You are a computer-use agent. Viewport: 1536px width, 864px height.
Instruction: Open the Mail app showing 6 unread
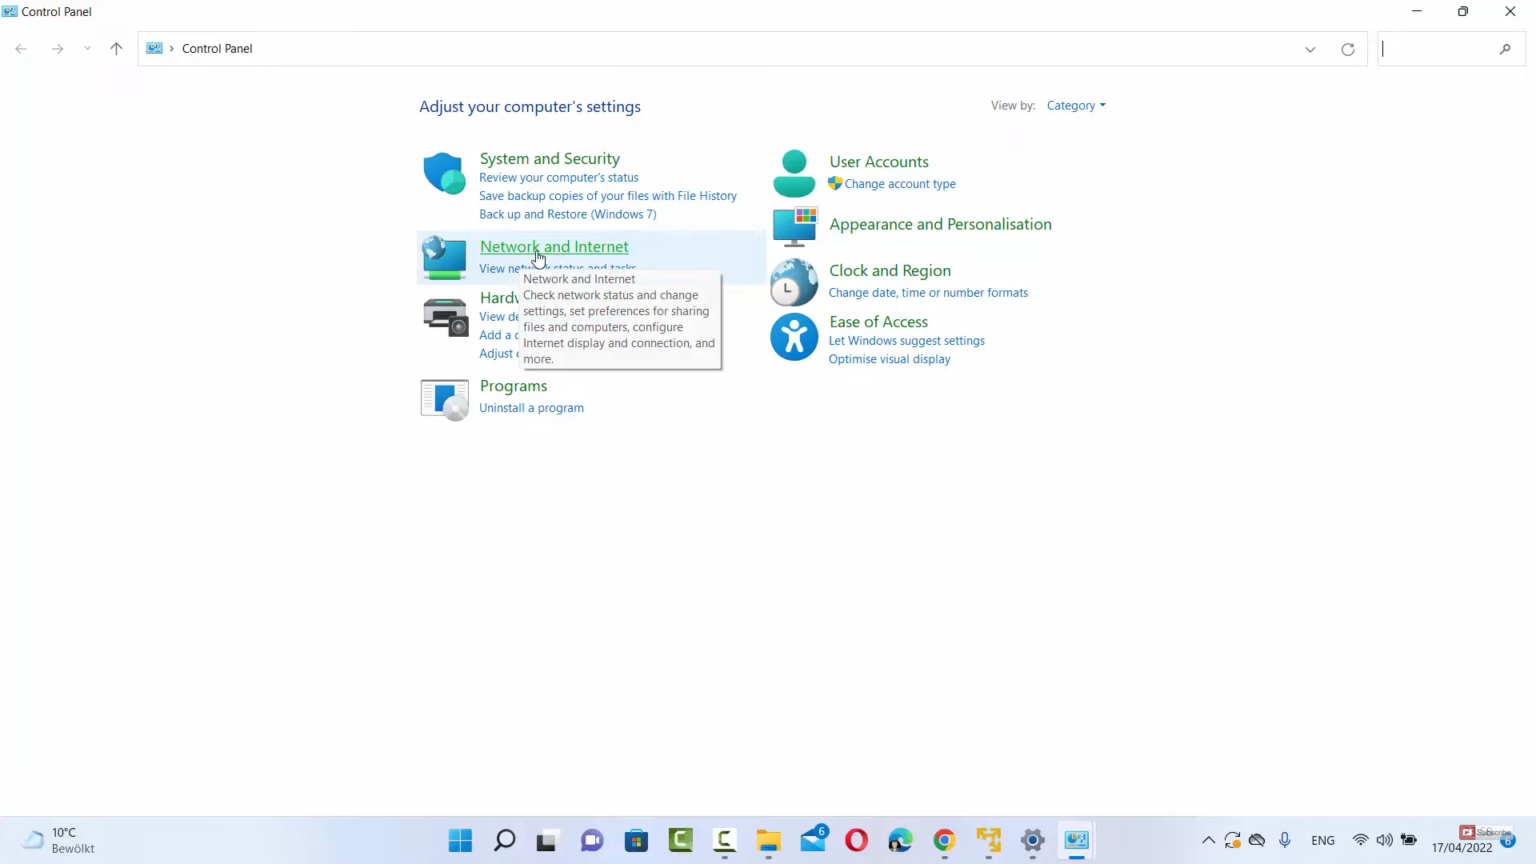pos(812,840)
